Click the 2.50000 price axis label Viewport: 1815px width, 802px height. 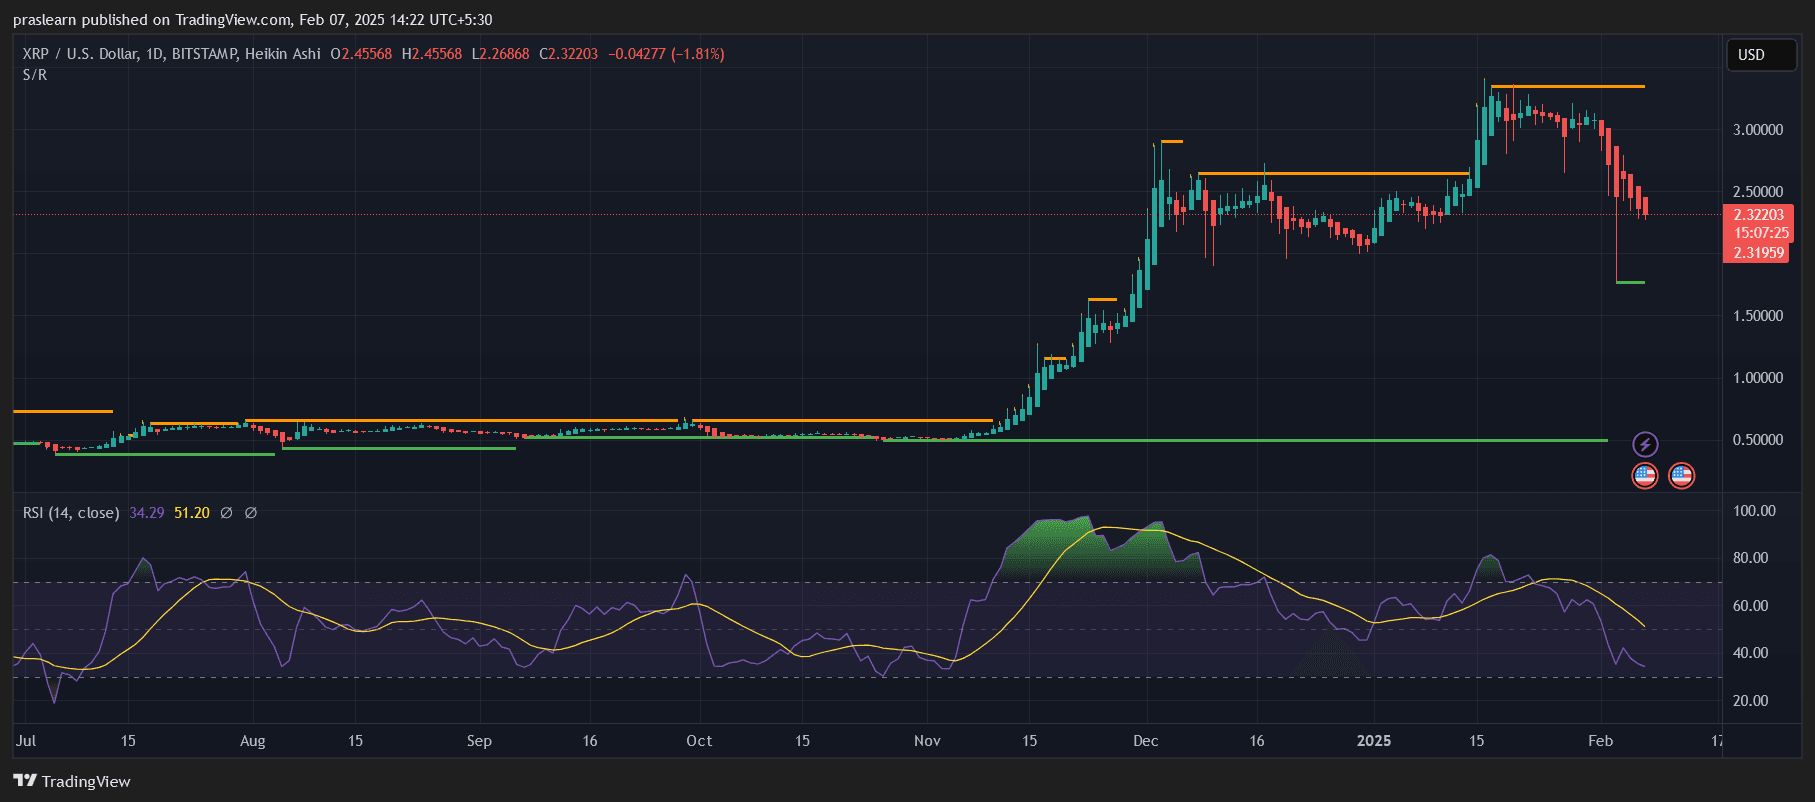[x=1758, y=192]
